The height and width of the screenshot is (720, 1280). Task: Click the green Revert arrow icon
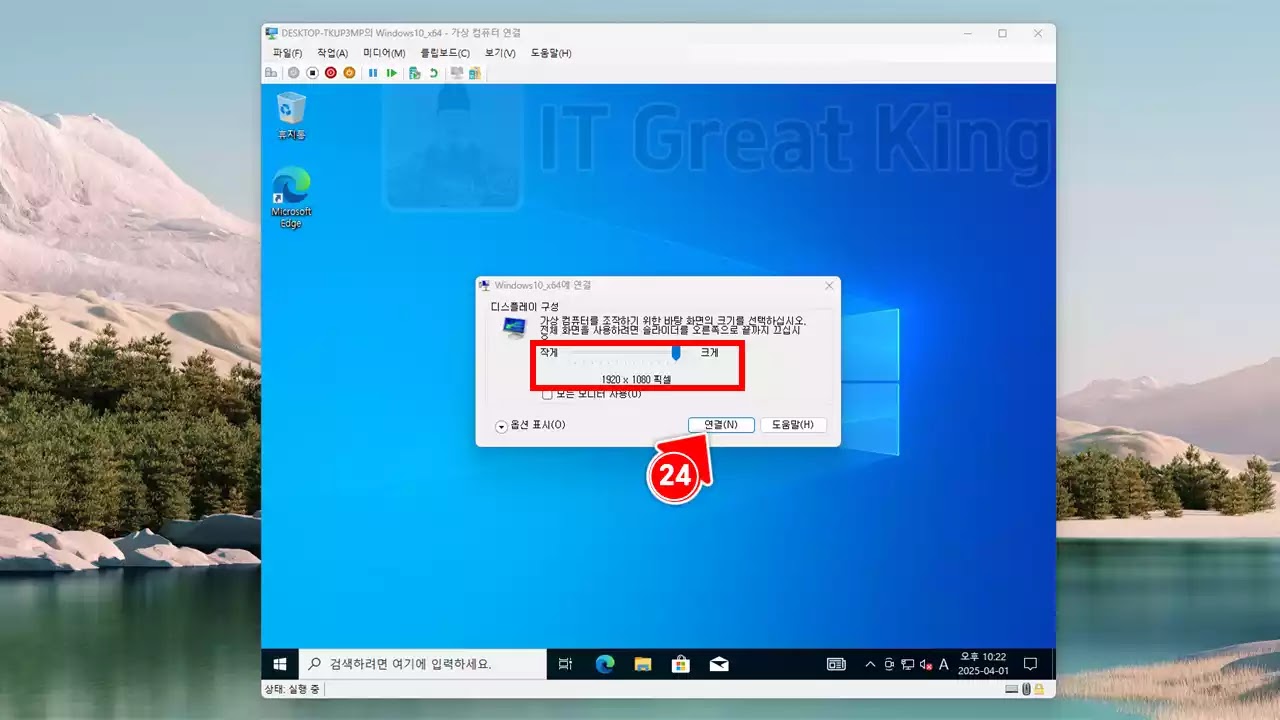tap(433, 73)
